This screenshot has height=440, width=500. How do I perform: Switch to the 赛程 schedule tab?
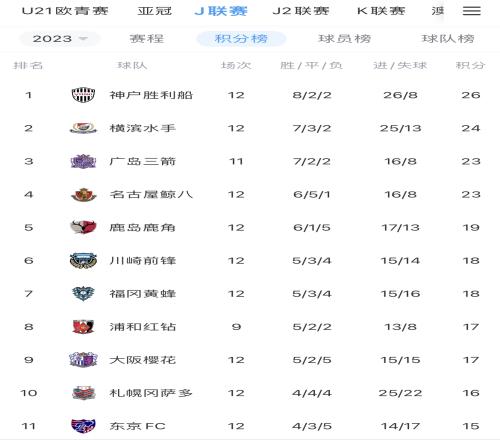pyautogui.click(x=147, y=39)
